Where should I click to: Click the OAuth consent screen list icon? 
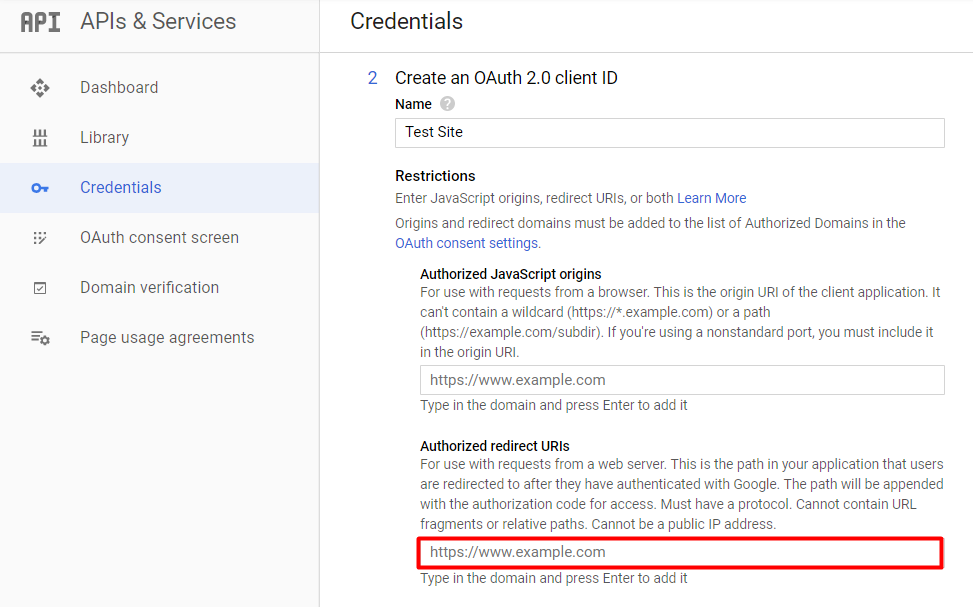tap(40, 237)
